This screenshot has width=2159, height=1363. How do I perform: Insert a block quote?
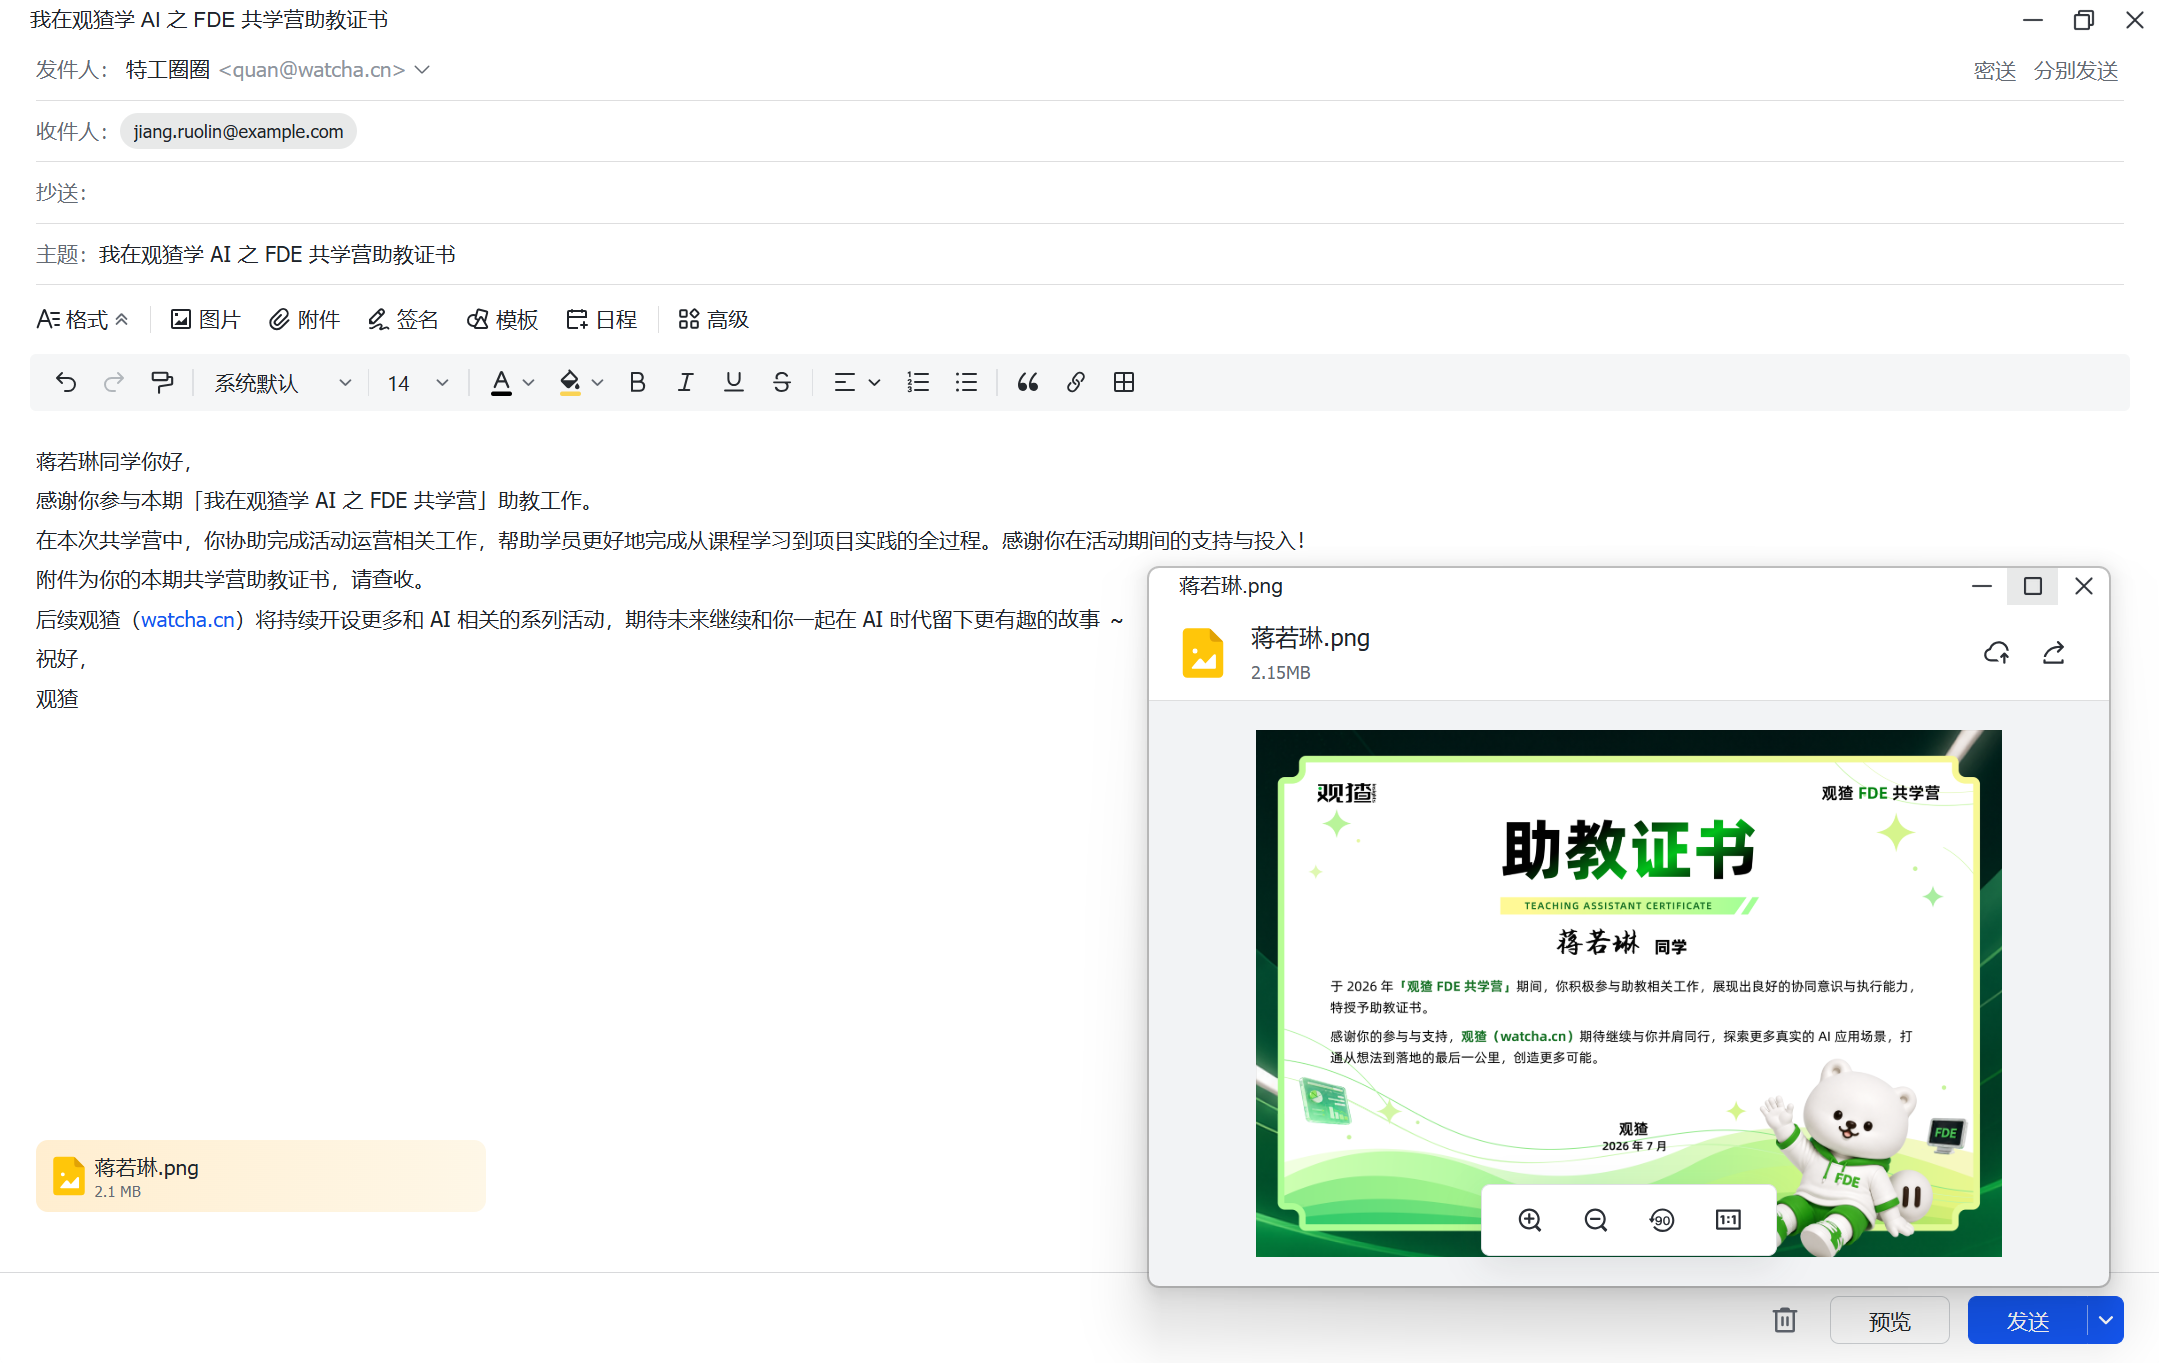1028,383
